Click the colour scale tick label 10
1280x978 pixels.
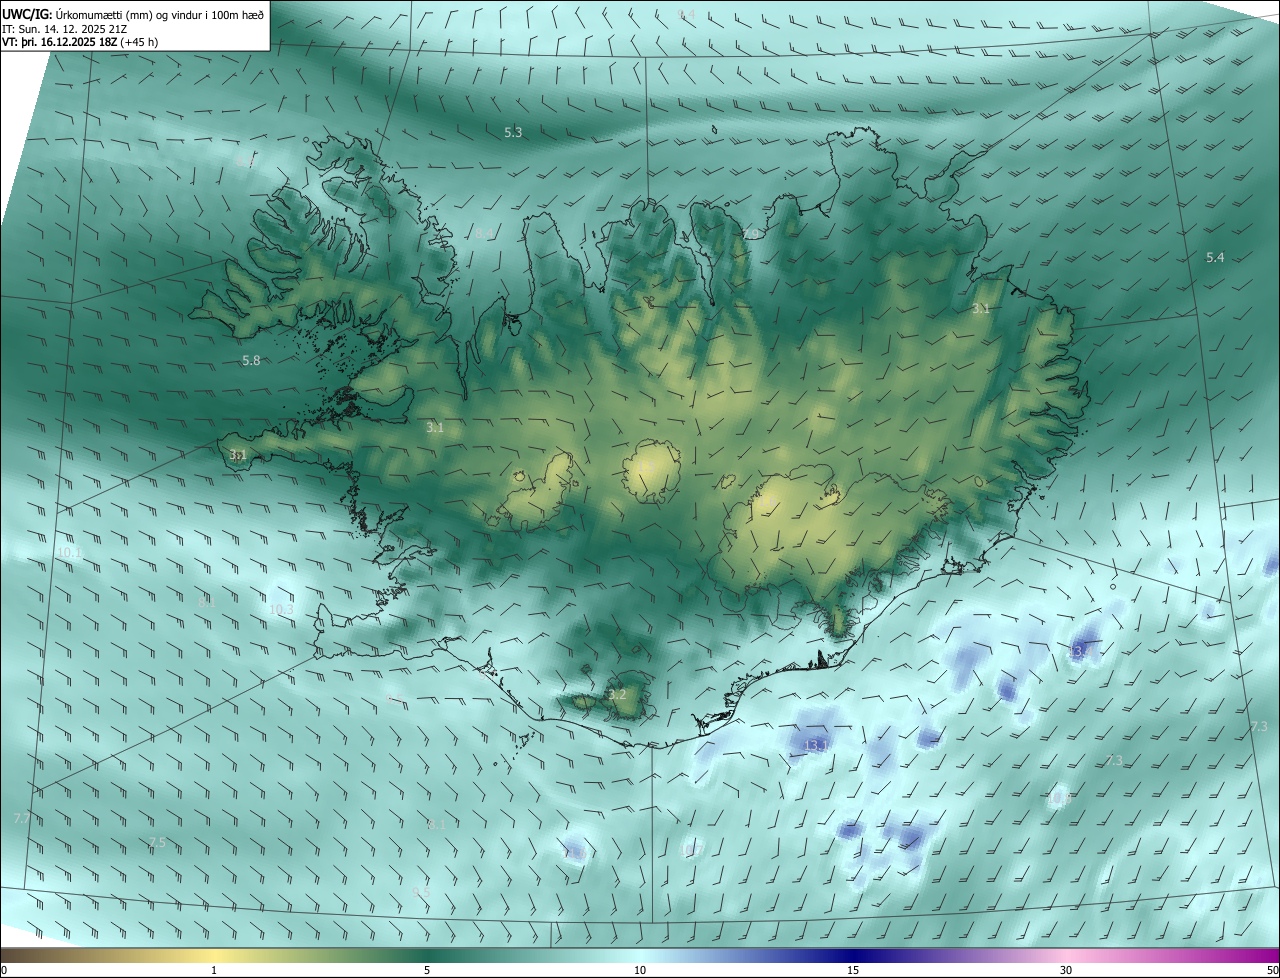point(640,971)
